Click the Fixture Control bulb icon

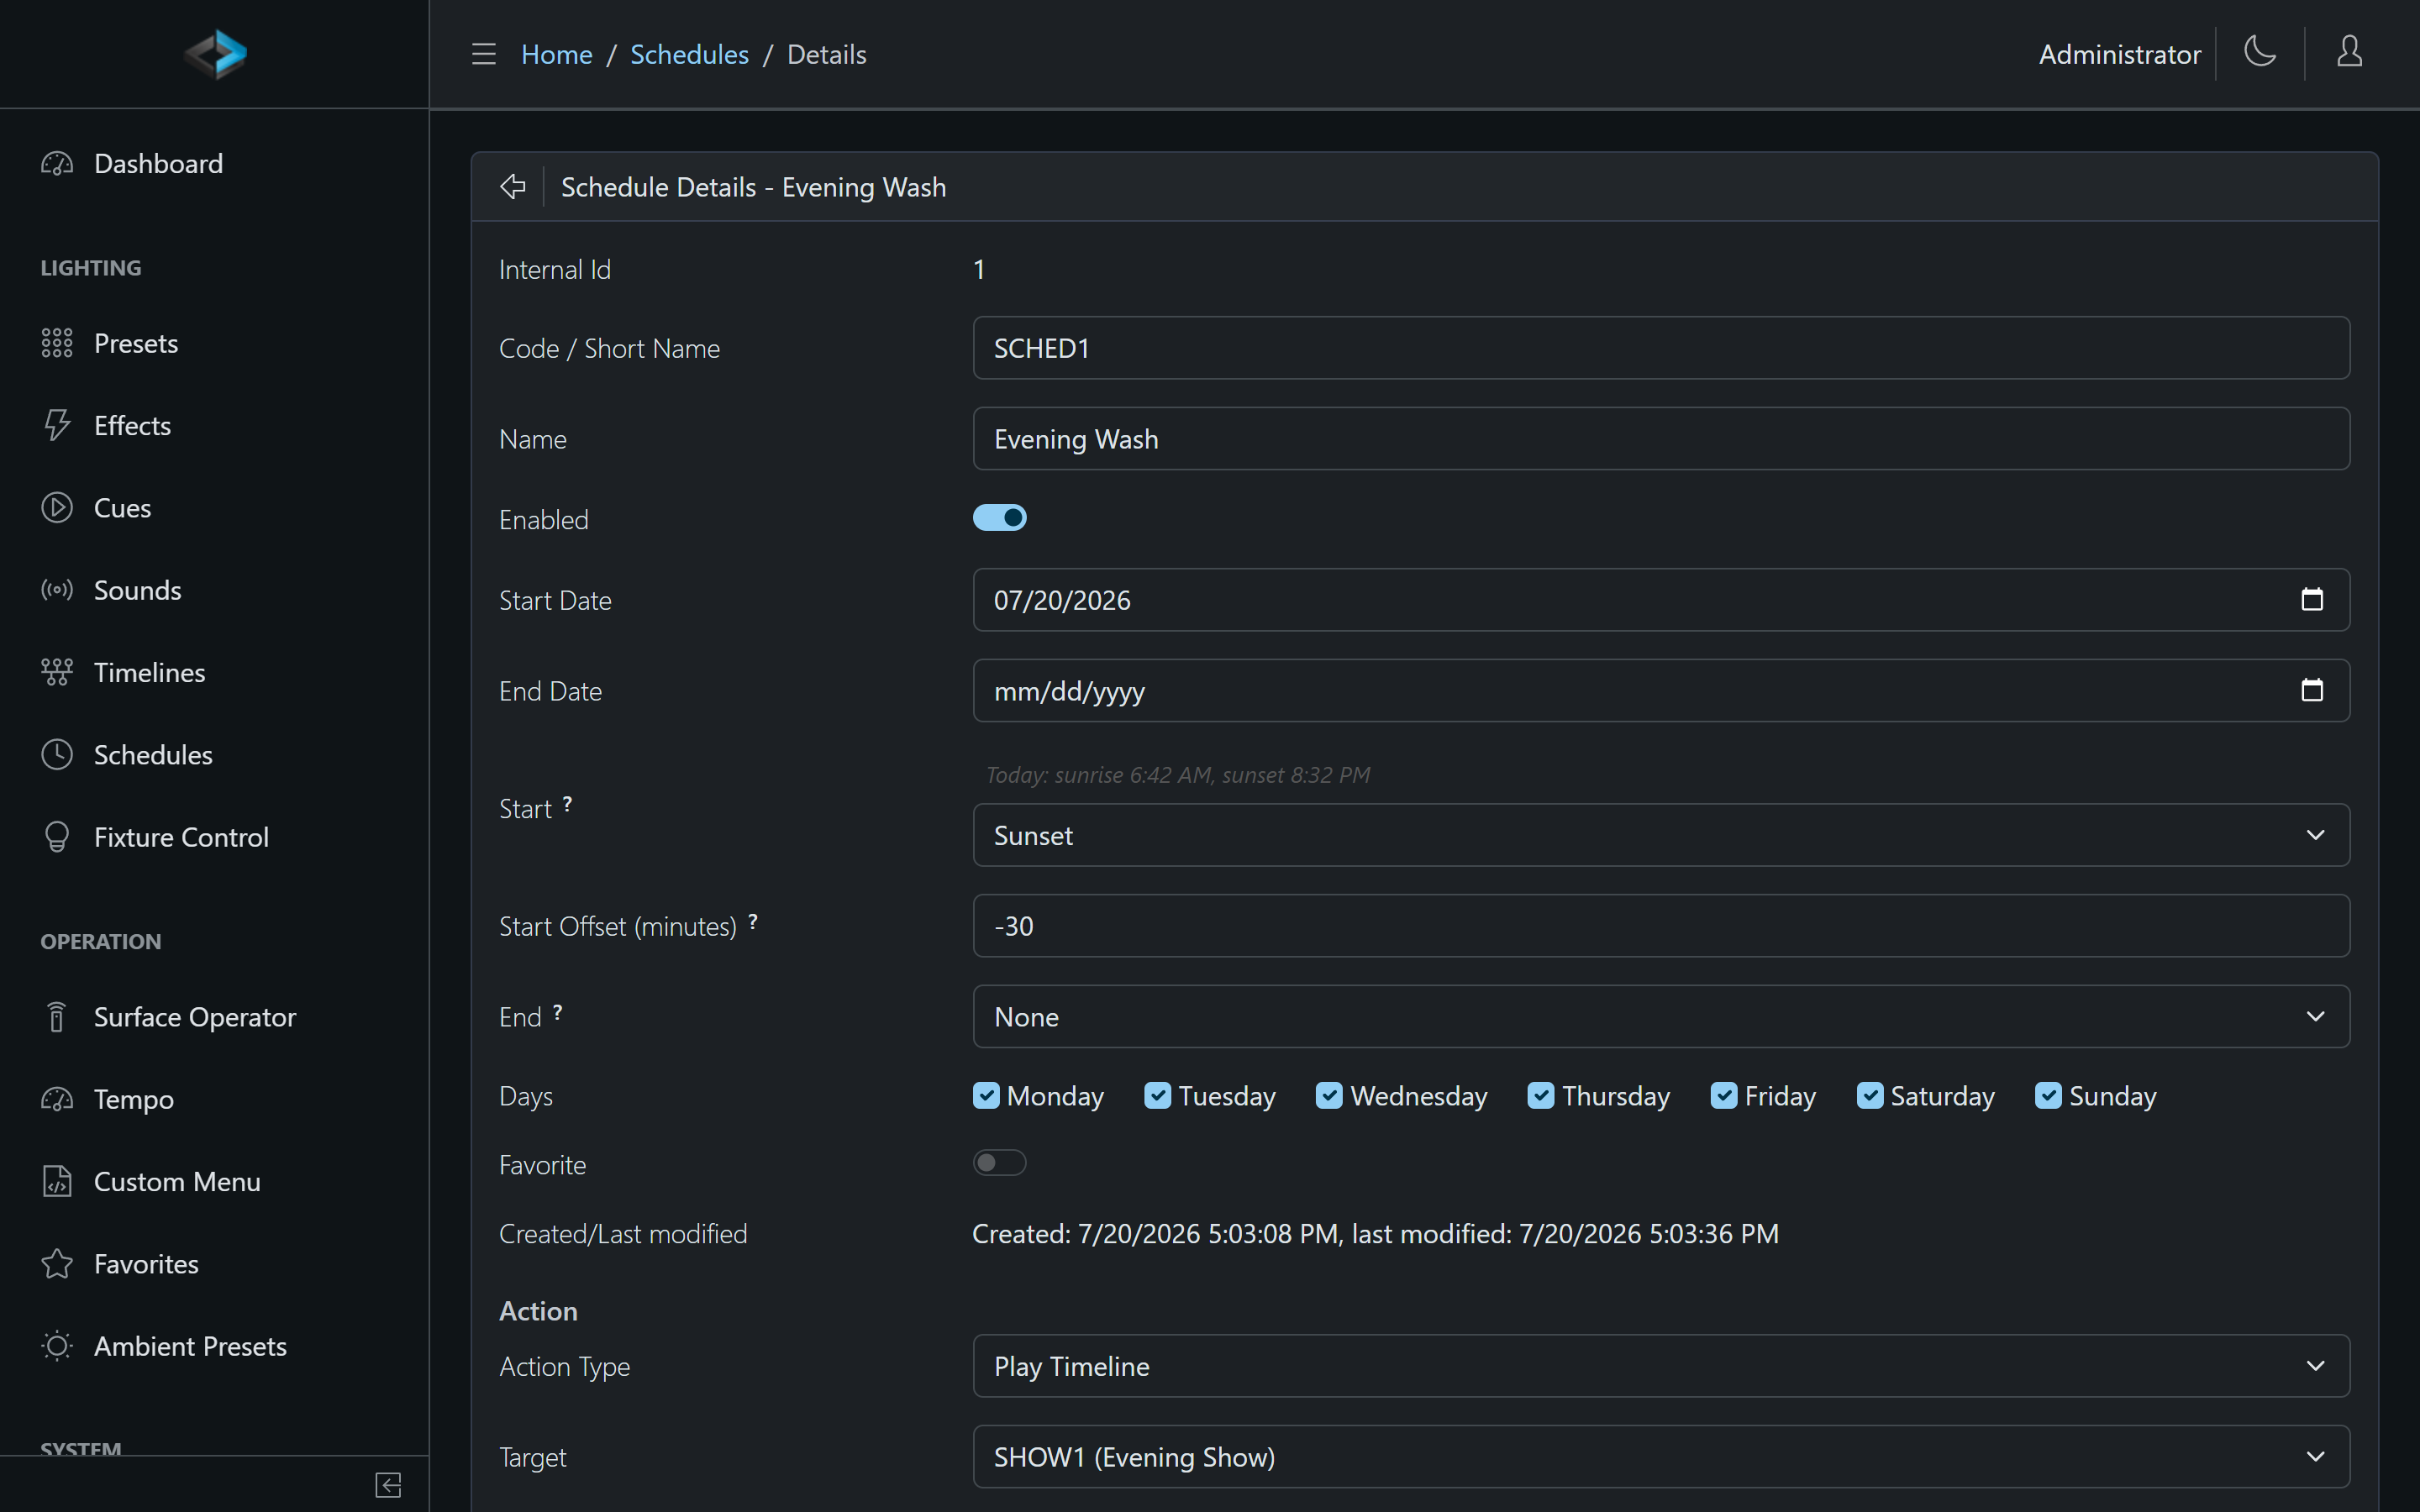point(57,837)
